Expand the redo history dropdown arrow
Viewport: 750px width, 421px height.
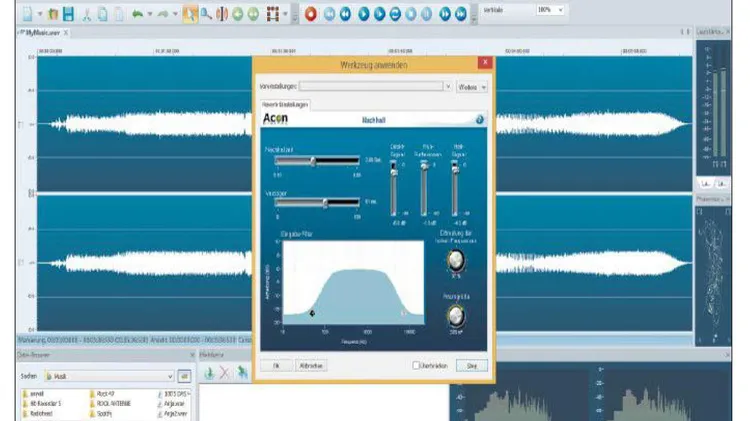[x=175, y=14]
